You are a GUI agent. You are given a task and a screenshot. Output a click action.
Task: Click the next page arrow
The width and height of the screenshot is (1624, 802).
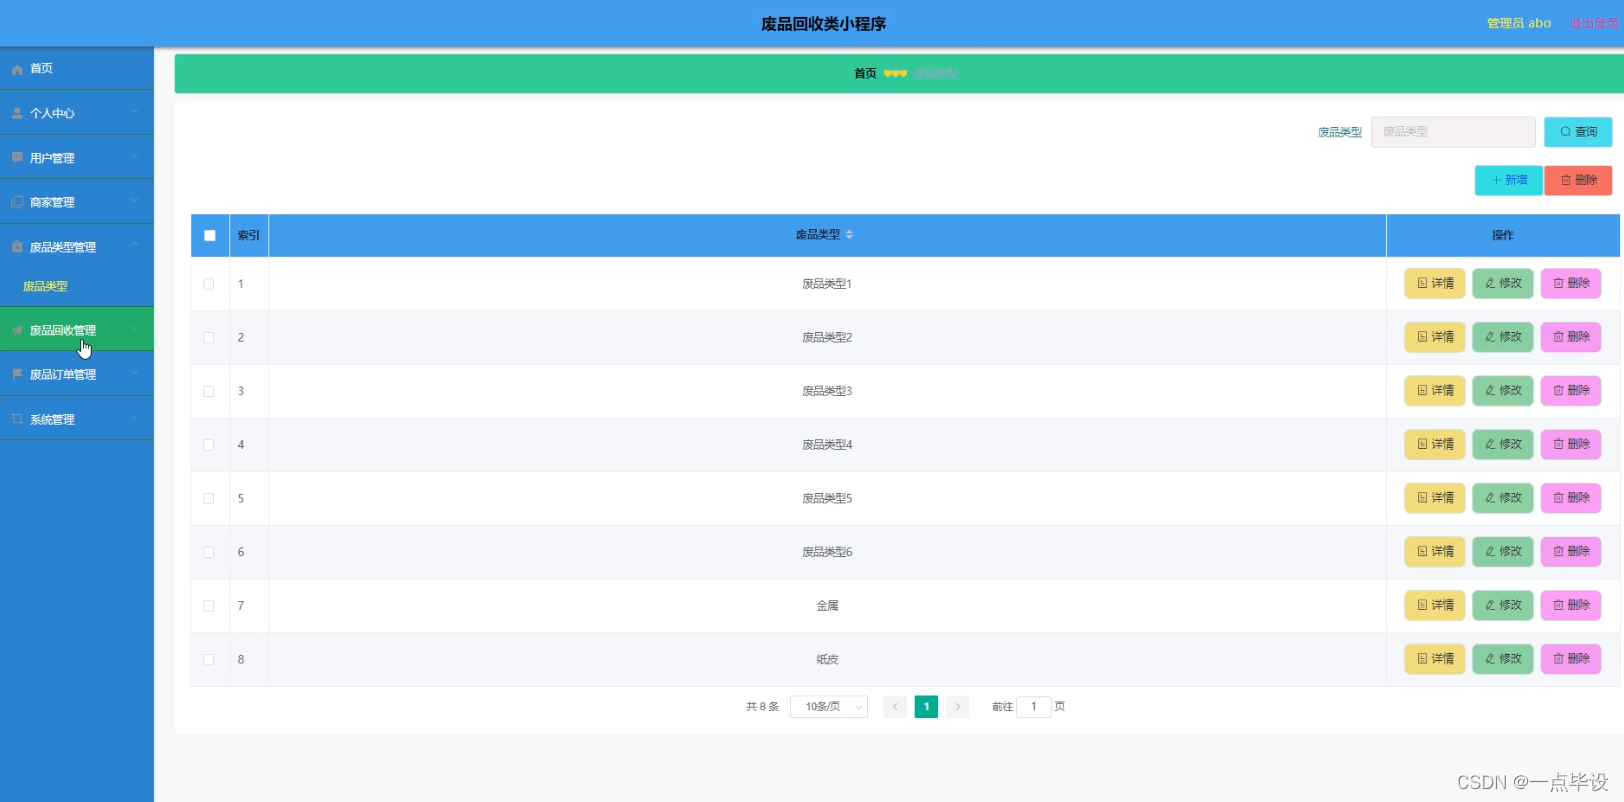coord(958,707)
